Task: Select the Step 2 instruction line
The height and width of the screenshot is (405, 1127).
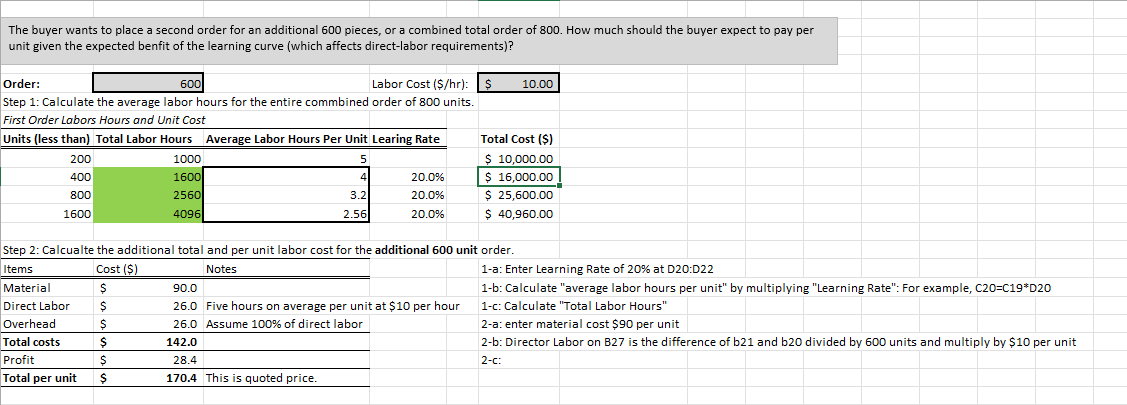Action: [x=259, y=251]
